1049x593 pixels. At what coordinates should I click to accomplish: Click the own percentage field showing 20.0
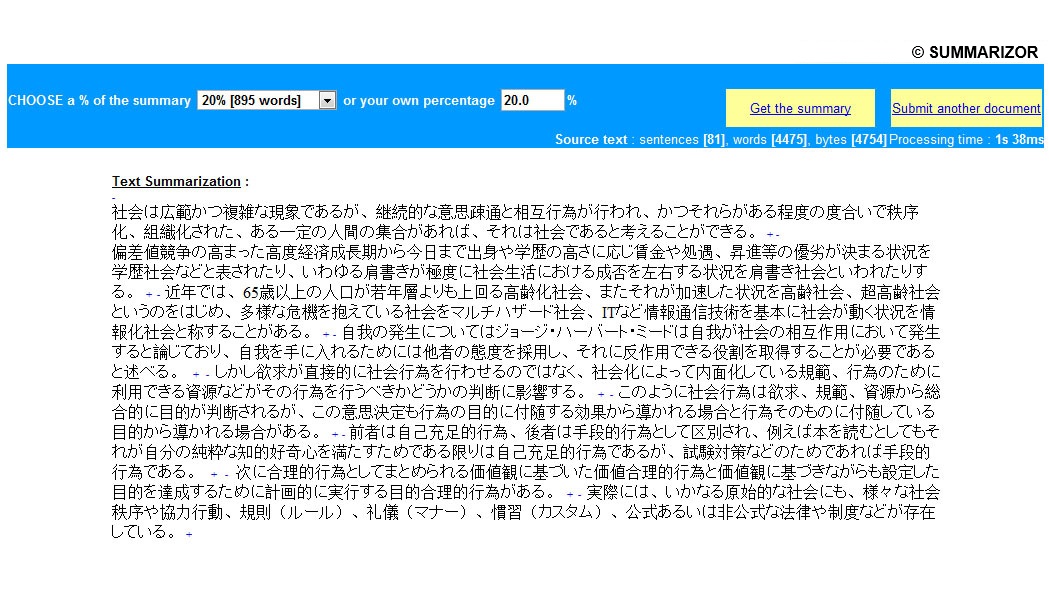(532, 100)
